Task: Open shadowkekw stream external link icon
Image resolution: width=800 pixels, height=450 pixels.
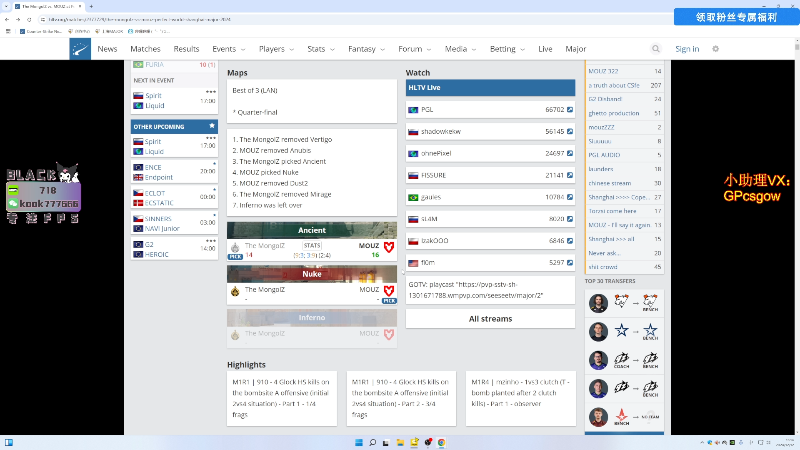Action: pyautogui.click(x=570, y=132)
